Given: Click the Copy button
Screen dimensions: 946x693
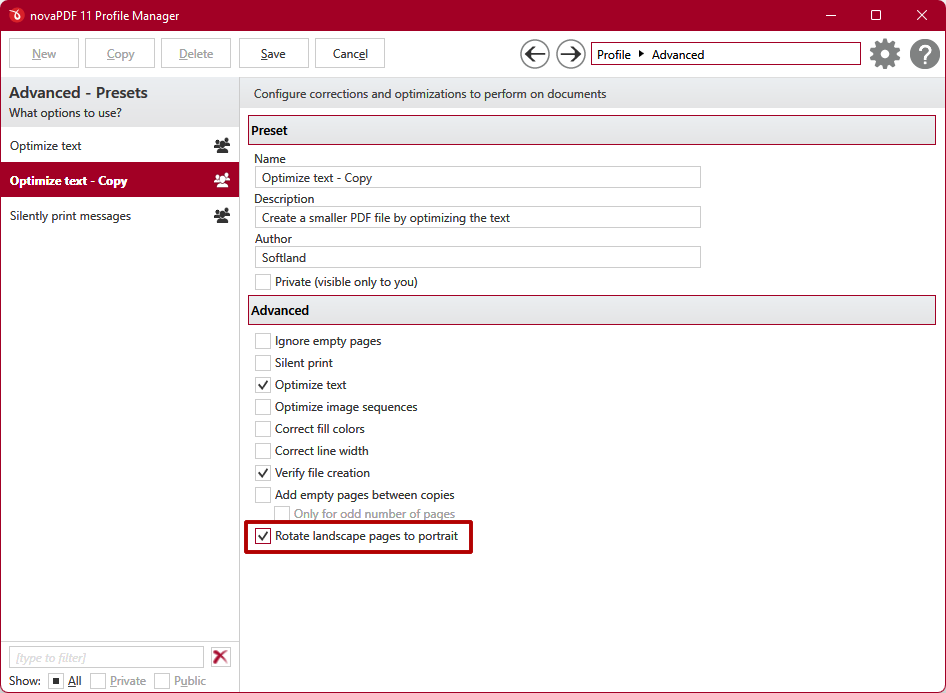Looking at the screenshot, I should [120, 54].
